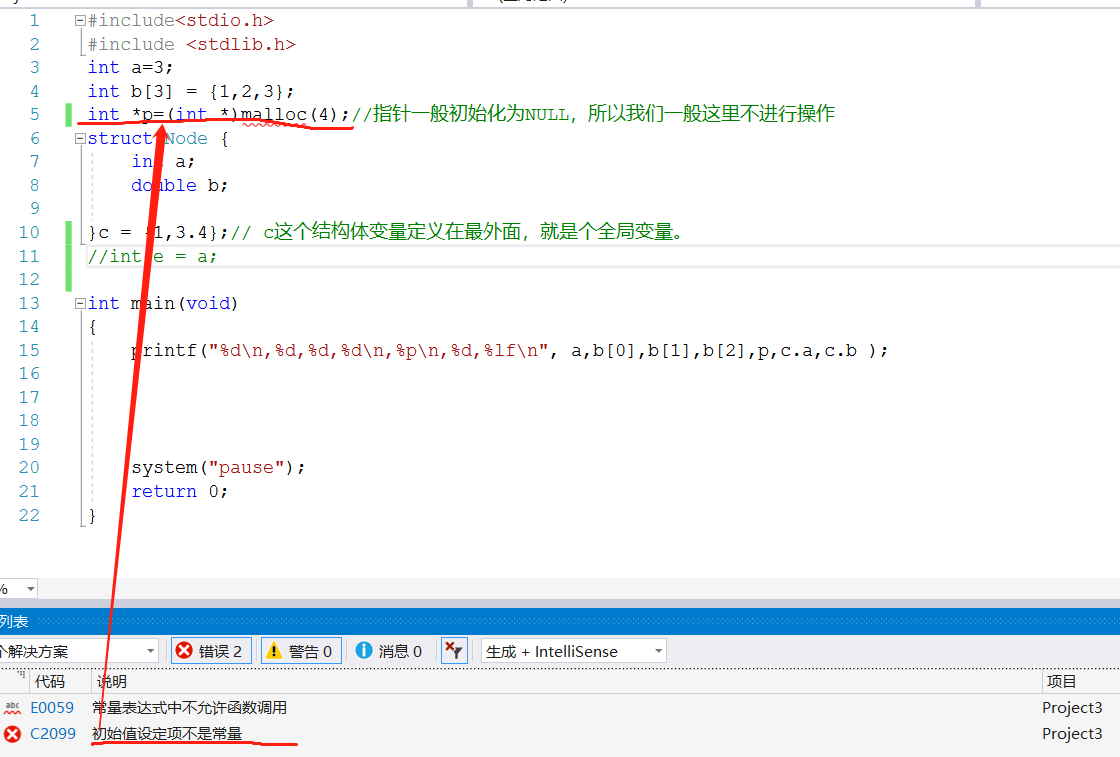Viewport: 1120px width, 757px height.
Task: Click system("pause") on line 20
Action: 219,468
